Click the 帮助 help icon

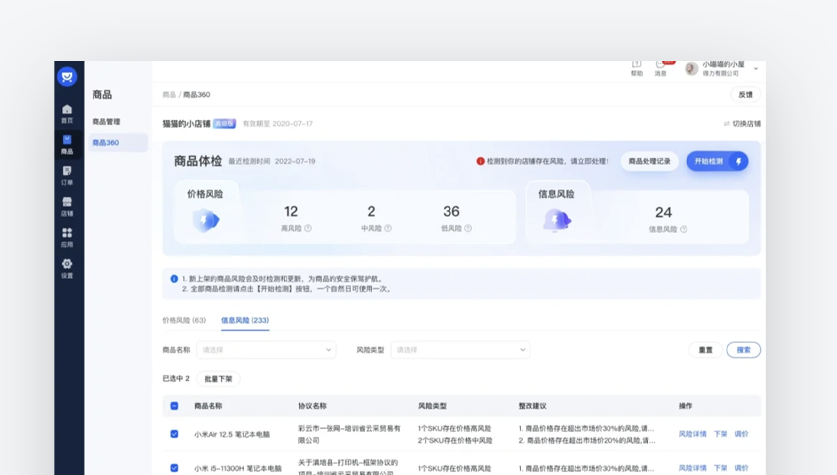coord(636,66)
